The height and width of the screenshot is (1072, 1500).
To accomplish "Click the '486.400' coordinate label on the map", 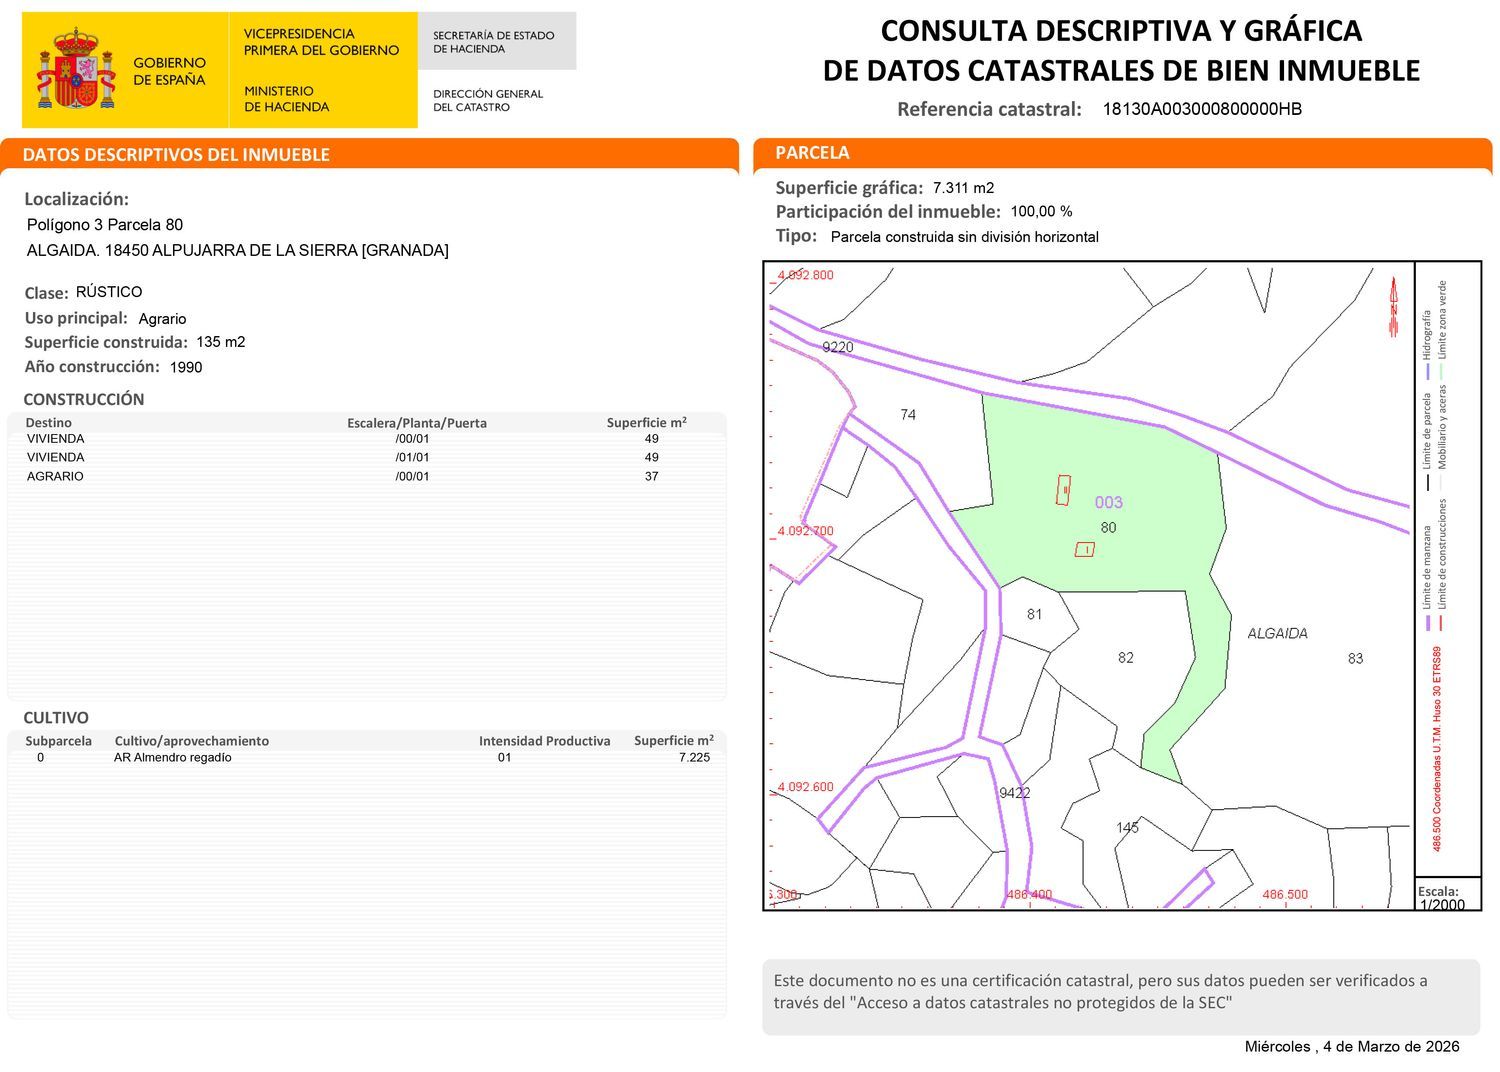I will coord(1028,895).
